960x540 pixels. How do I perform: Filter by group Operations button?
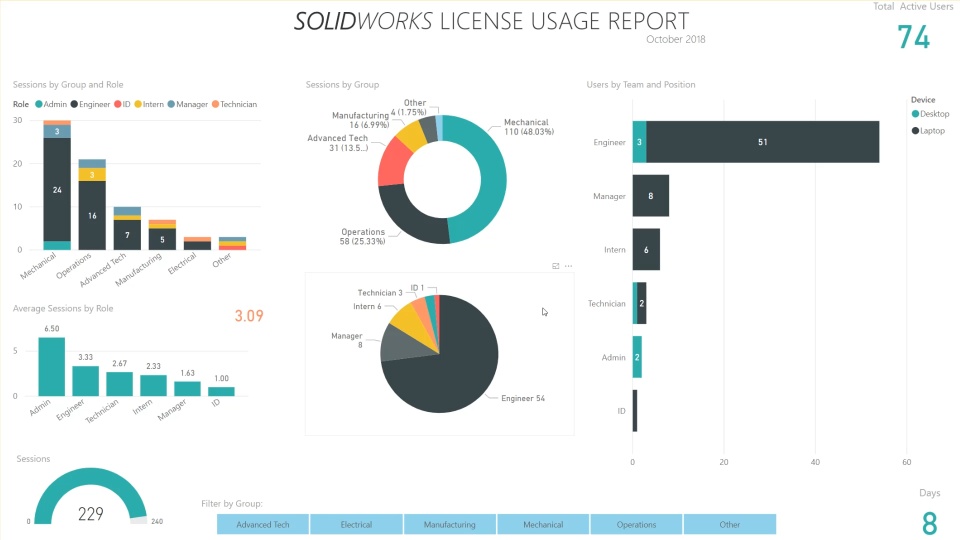click(x=636, y=524)
